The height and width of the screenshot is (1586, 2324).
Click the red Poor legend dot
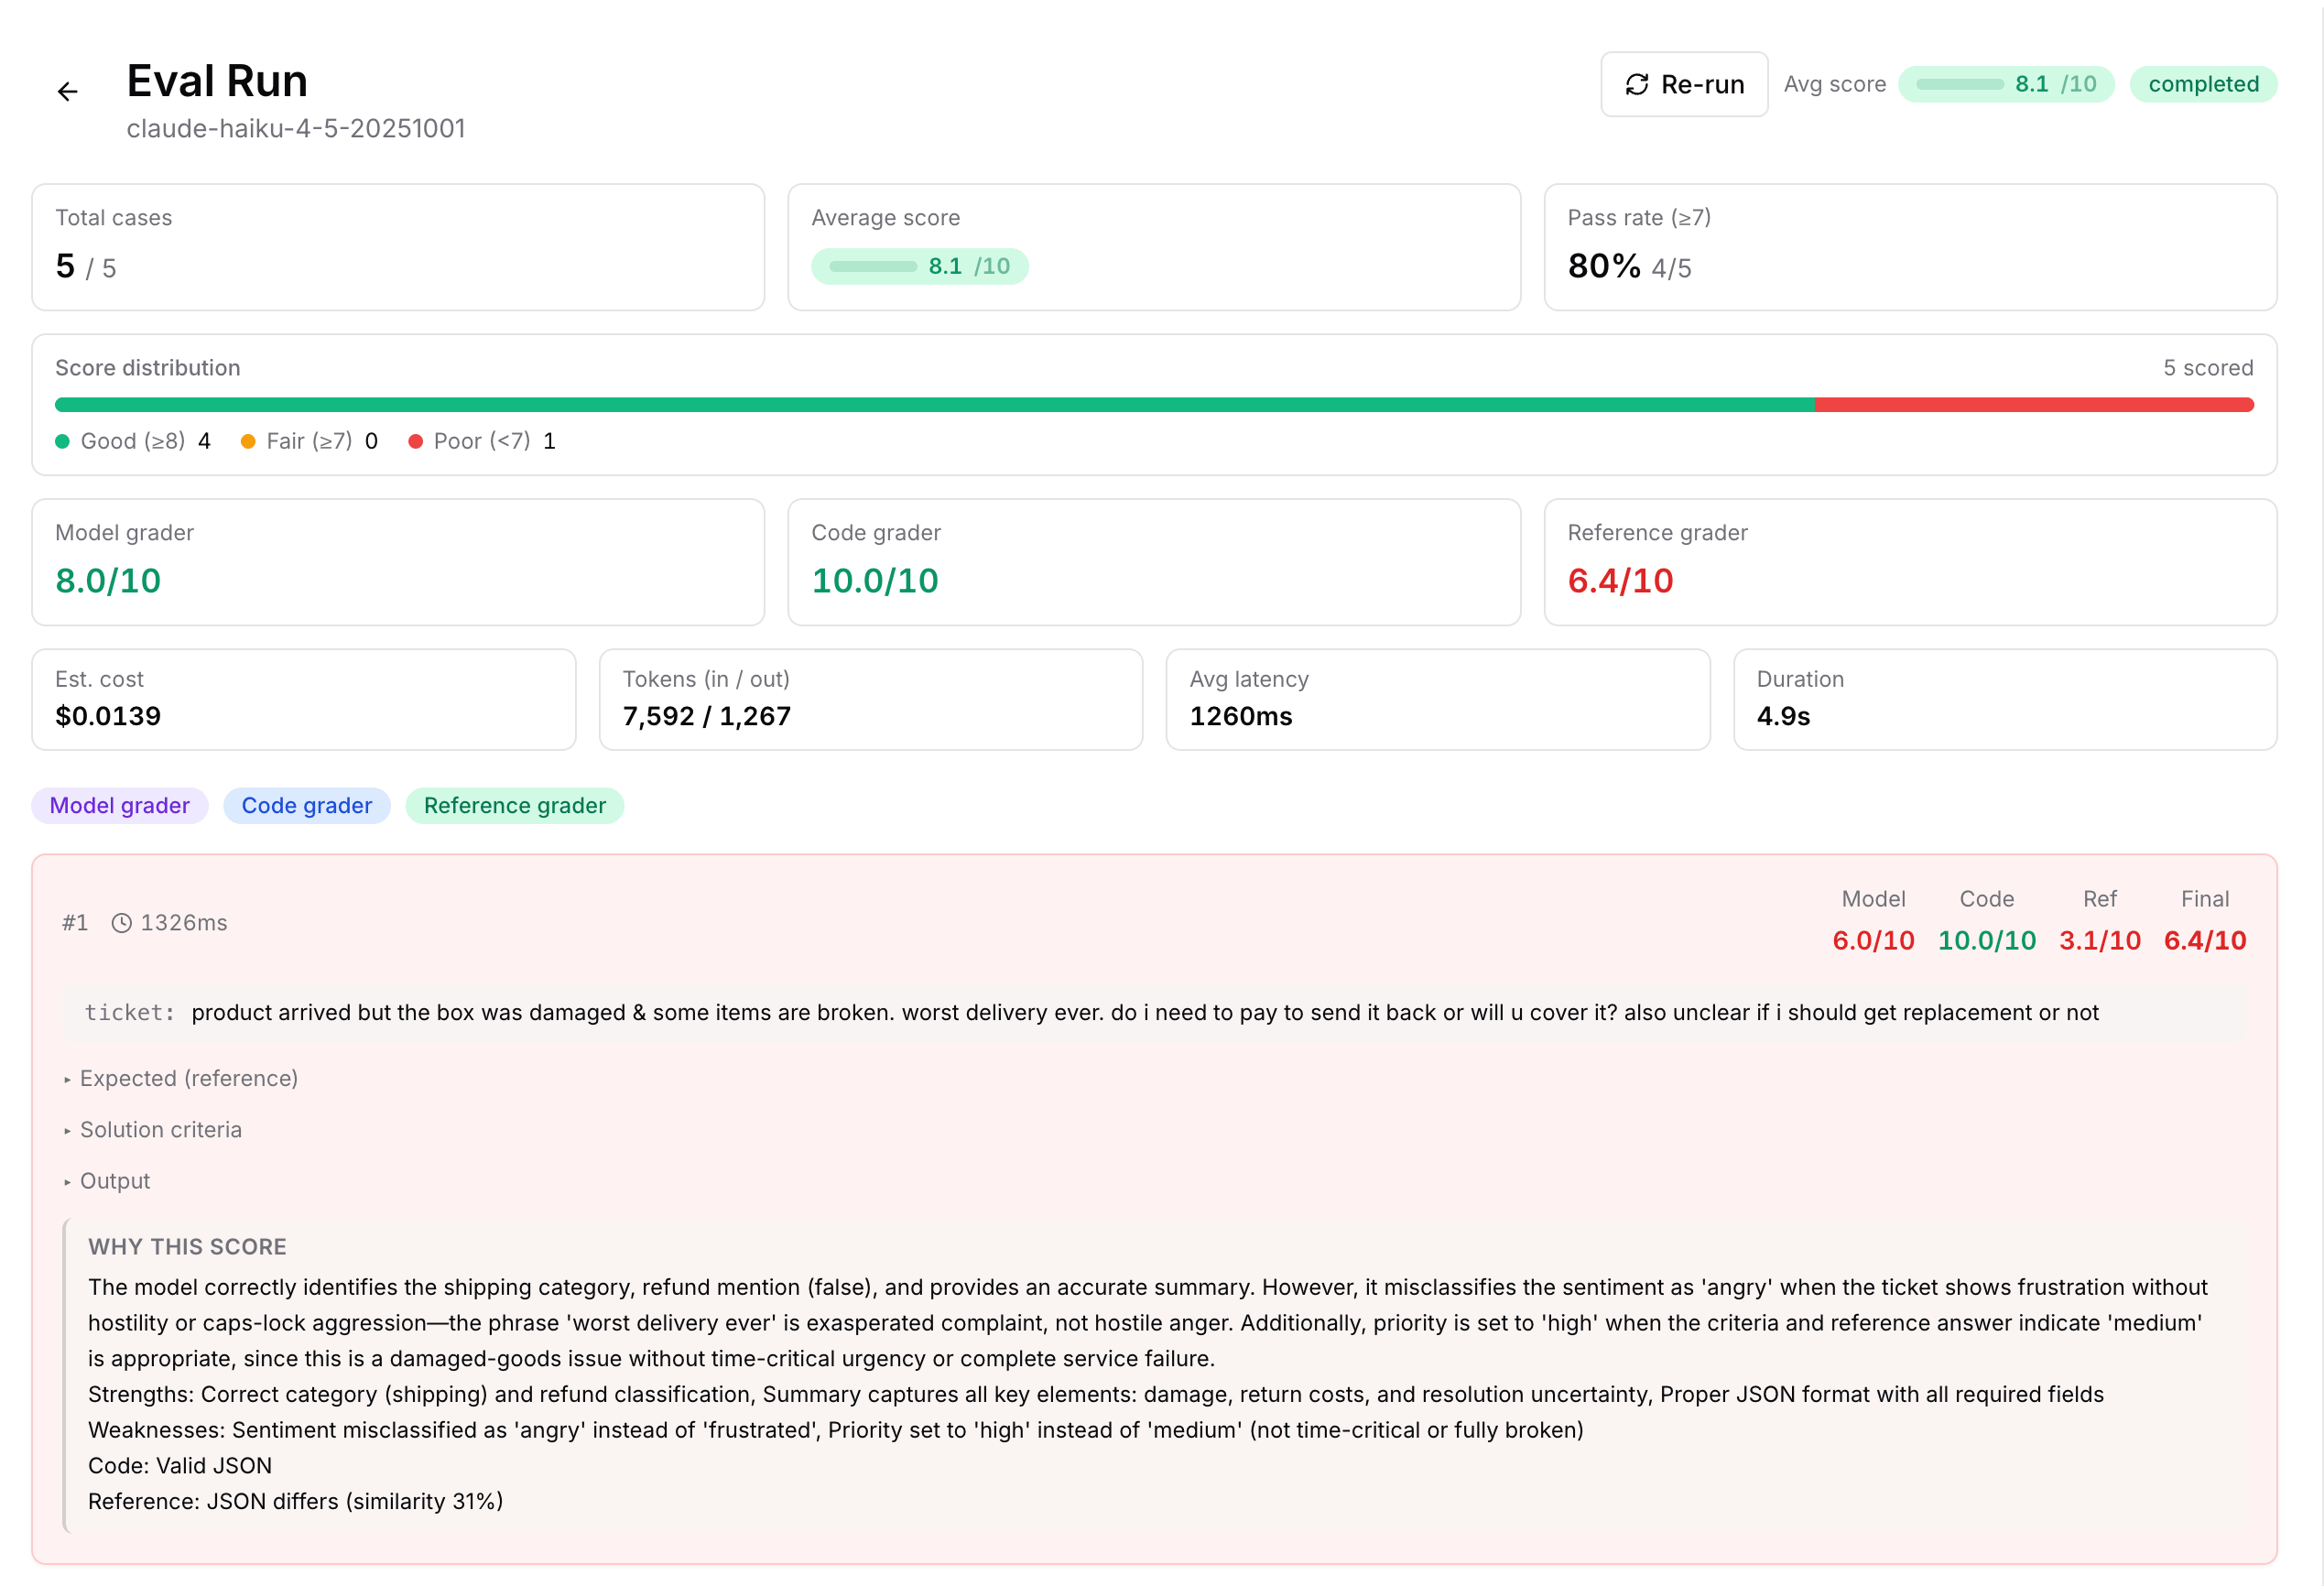point(415,442)
